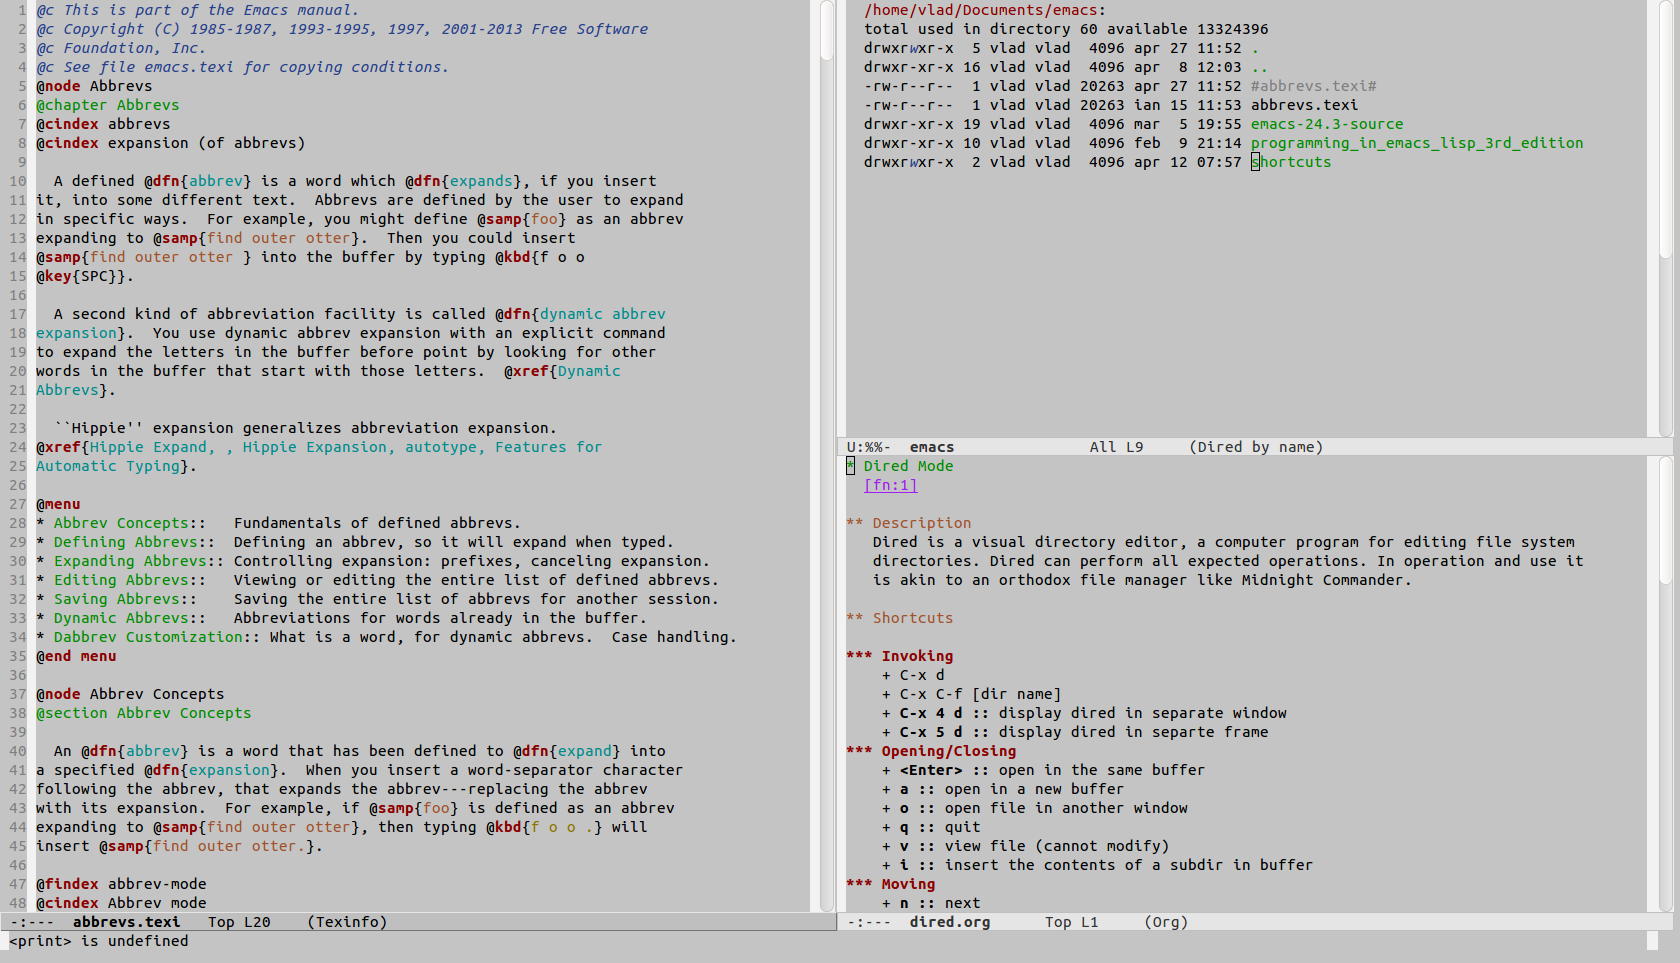Click the dired.org window vertical scrollbar

coord(1665,684)
